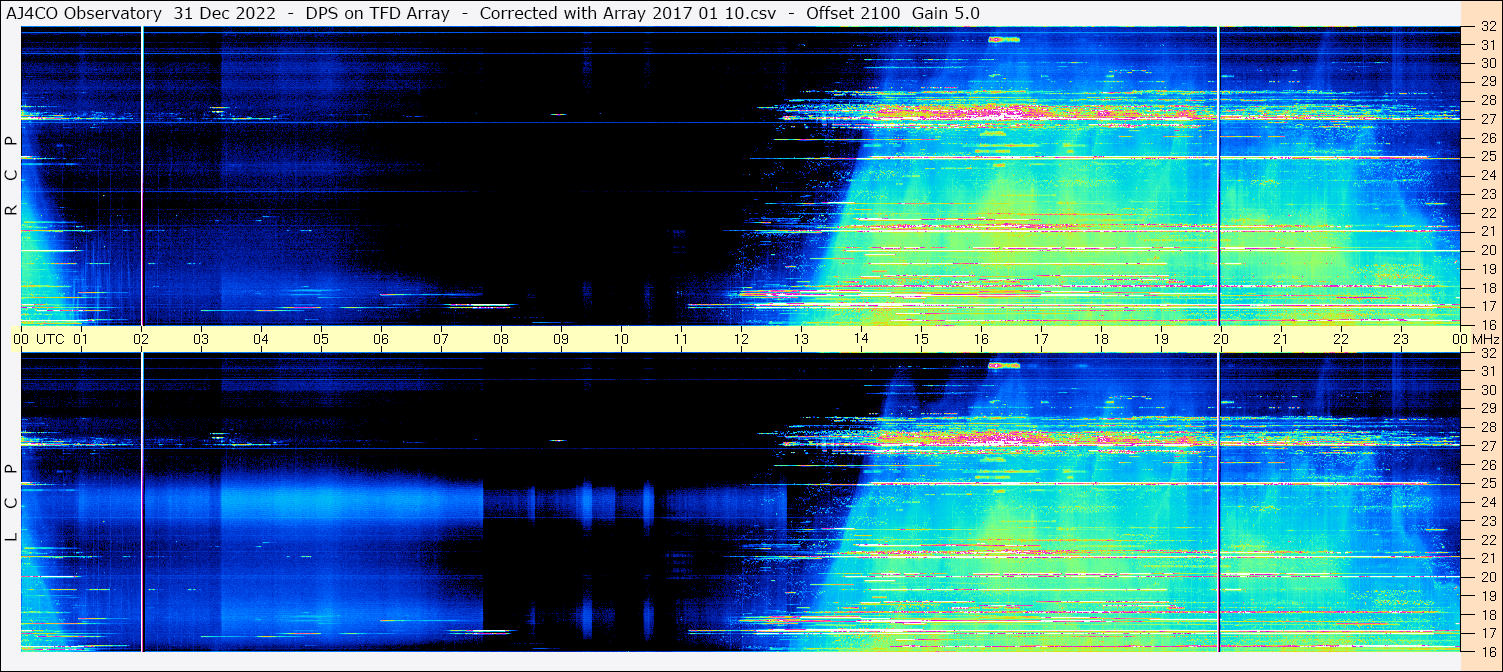1503x672 pixels.
Task: Click the 28 MHz label of the RCP panel
Action: click(1487, 100)
